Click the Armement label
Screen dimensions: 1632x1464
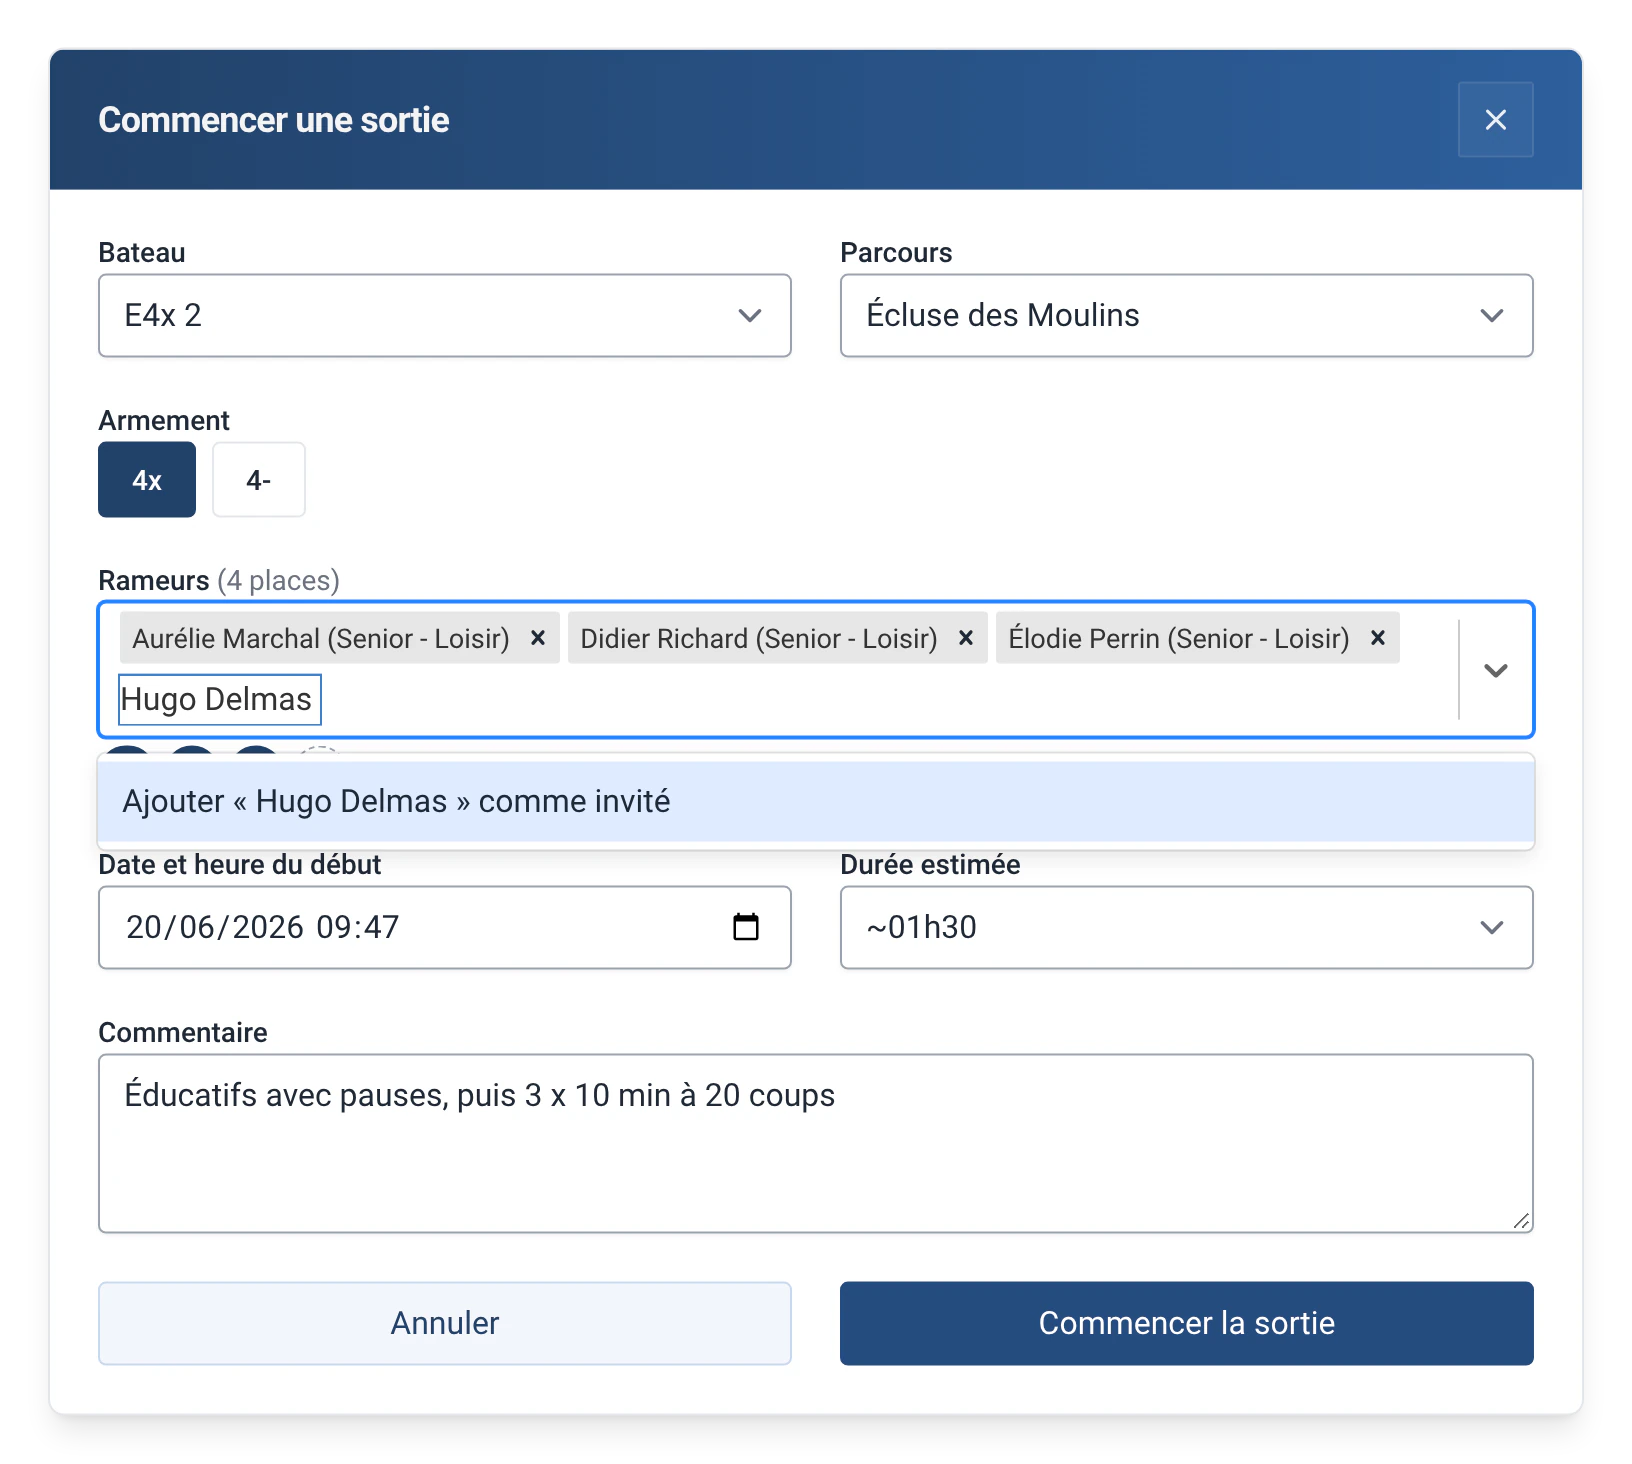[164, 420]
